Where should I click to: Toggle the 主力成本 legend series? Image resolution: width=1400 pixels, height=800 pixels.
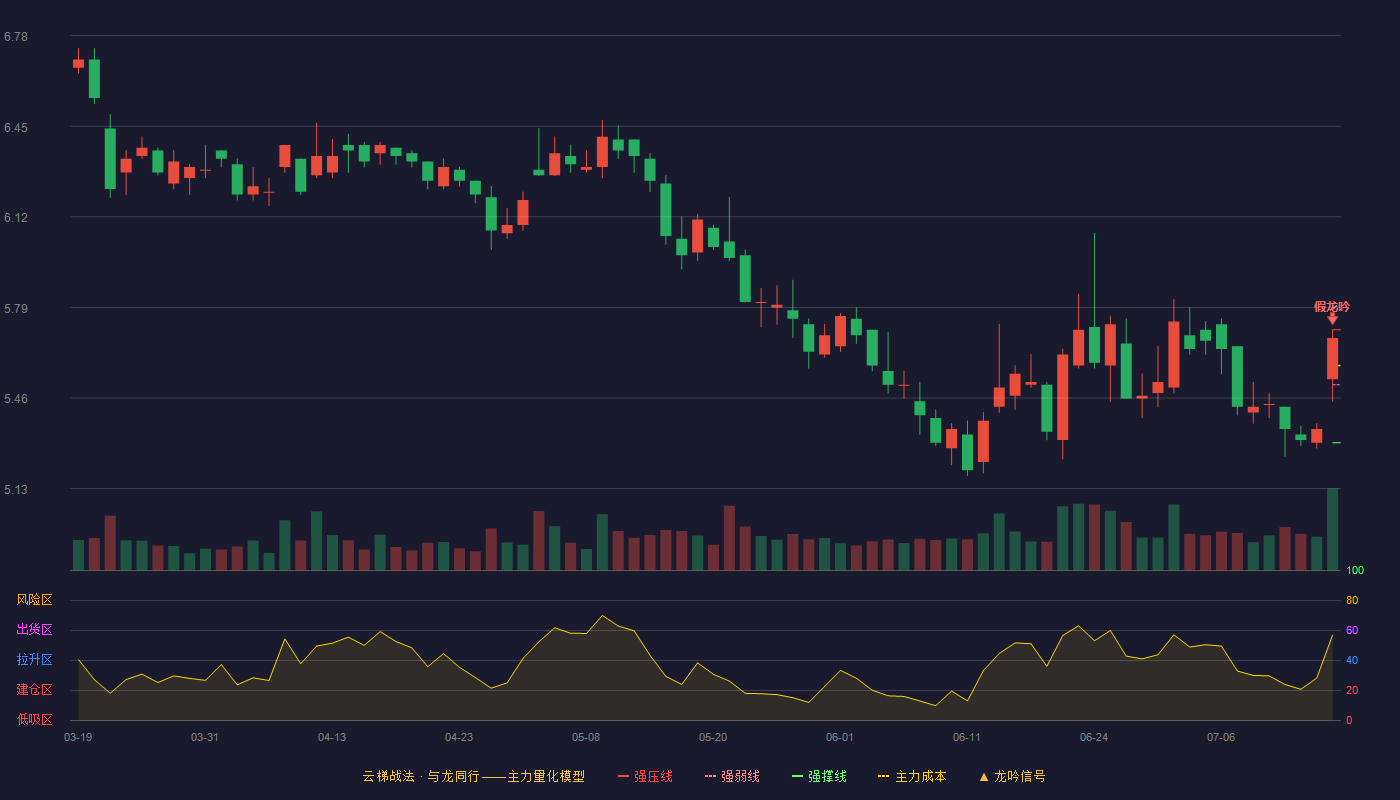pyautogui.click(x=912, y=776)
